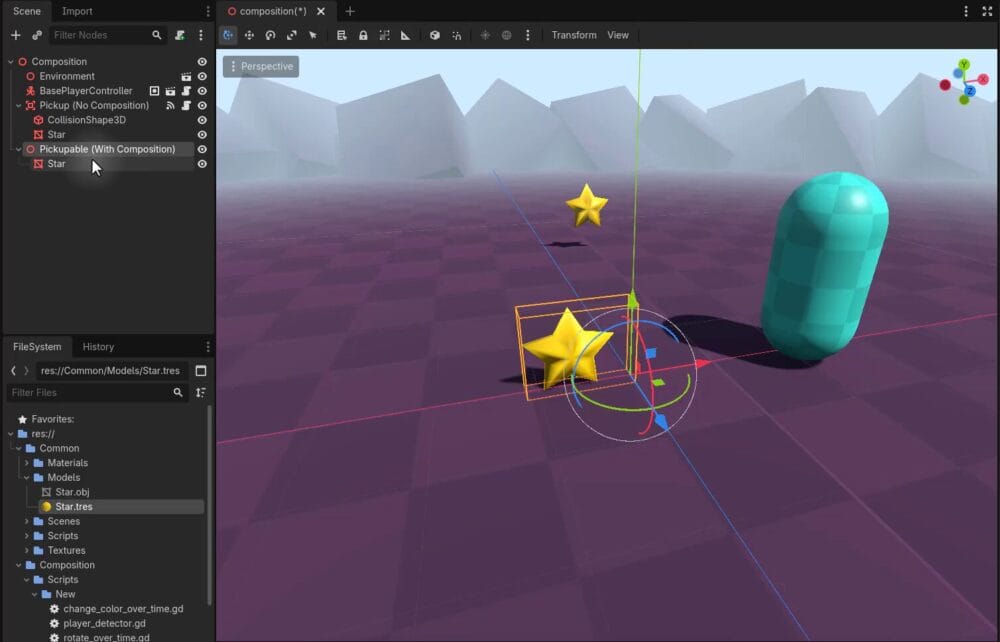Viewport: 1000px width, 642px height.
Task: Instantiate a child scene with link icon
Action: point(37,35)
